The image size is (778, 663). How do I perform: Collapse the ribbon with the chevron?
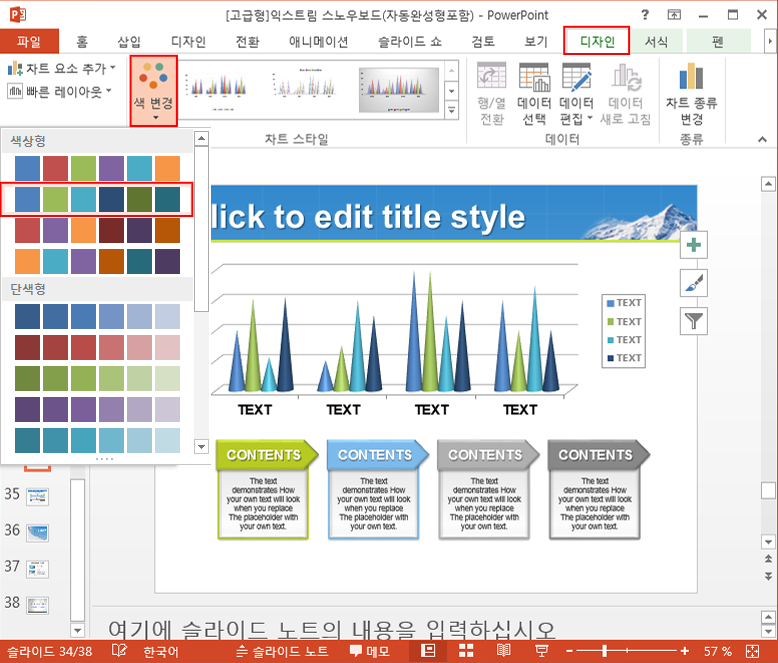tap(763, 139)
